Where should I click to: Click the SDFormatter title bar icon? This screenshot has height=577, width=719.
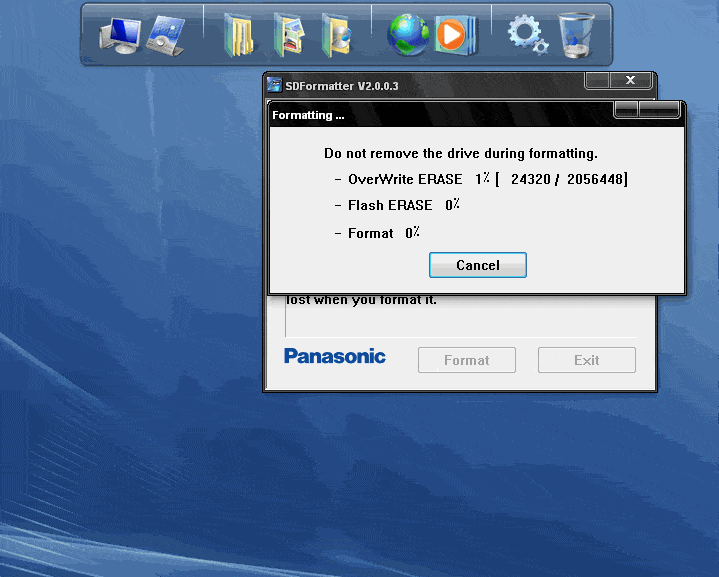point(274,85)
